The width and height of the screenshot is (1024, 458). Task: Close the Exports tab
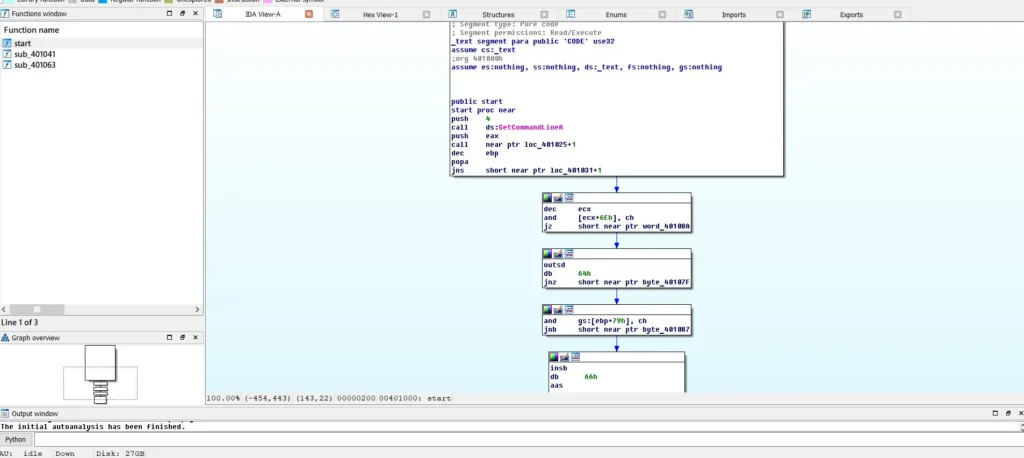click(898, 14)
